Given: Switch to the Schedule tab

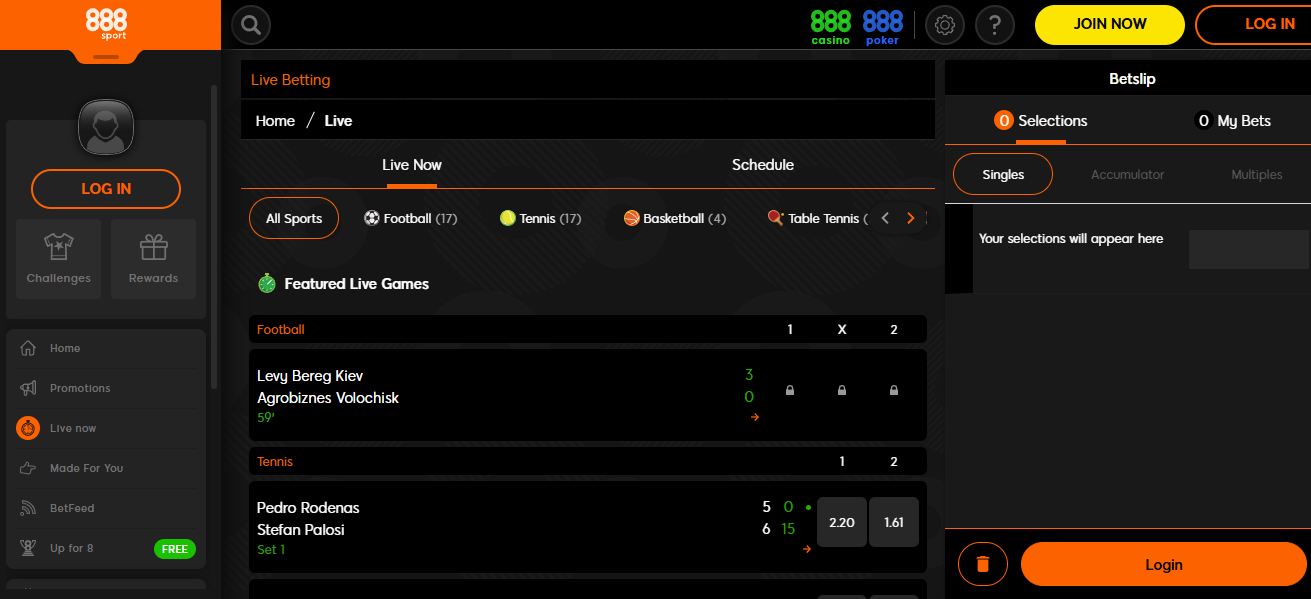Looking at the screenshot, I should pyautogui.click(x=762, y=165).
